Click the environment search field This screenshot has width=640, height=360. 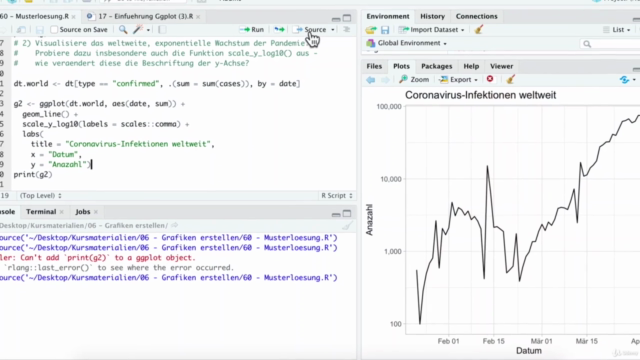tap(610, 44)
